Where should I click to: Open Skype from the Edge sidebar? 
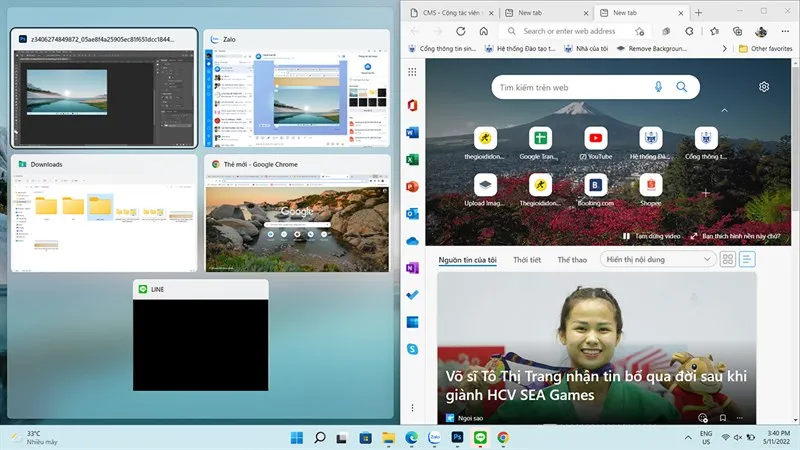[x=411, y=349]
